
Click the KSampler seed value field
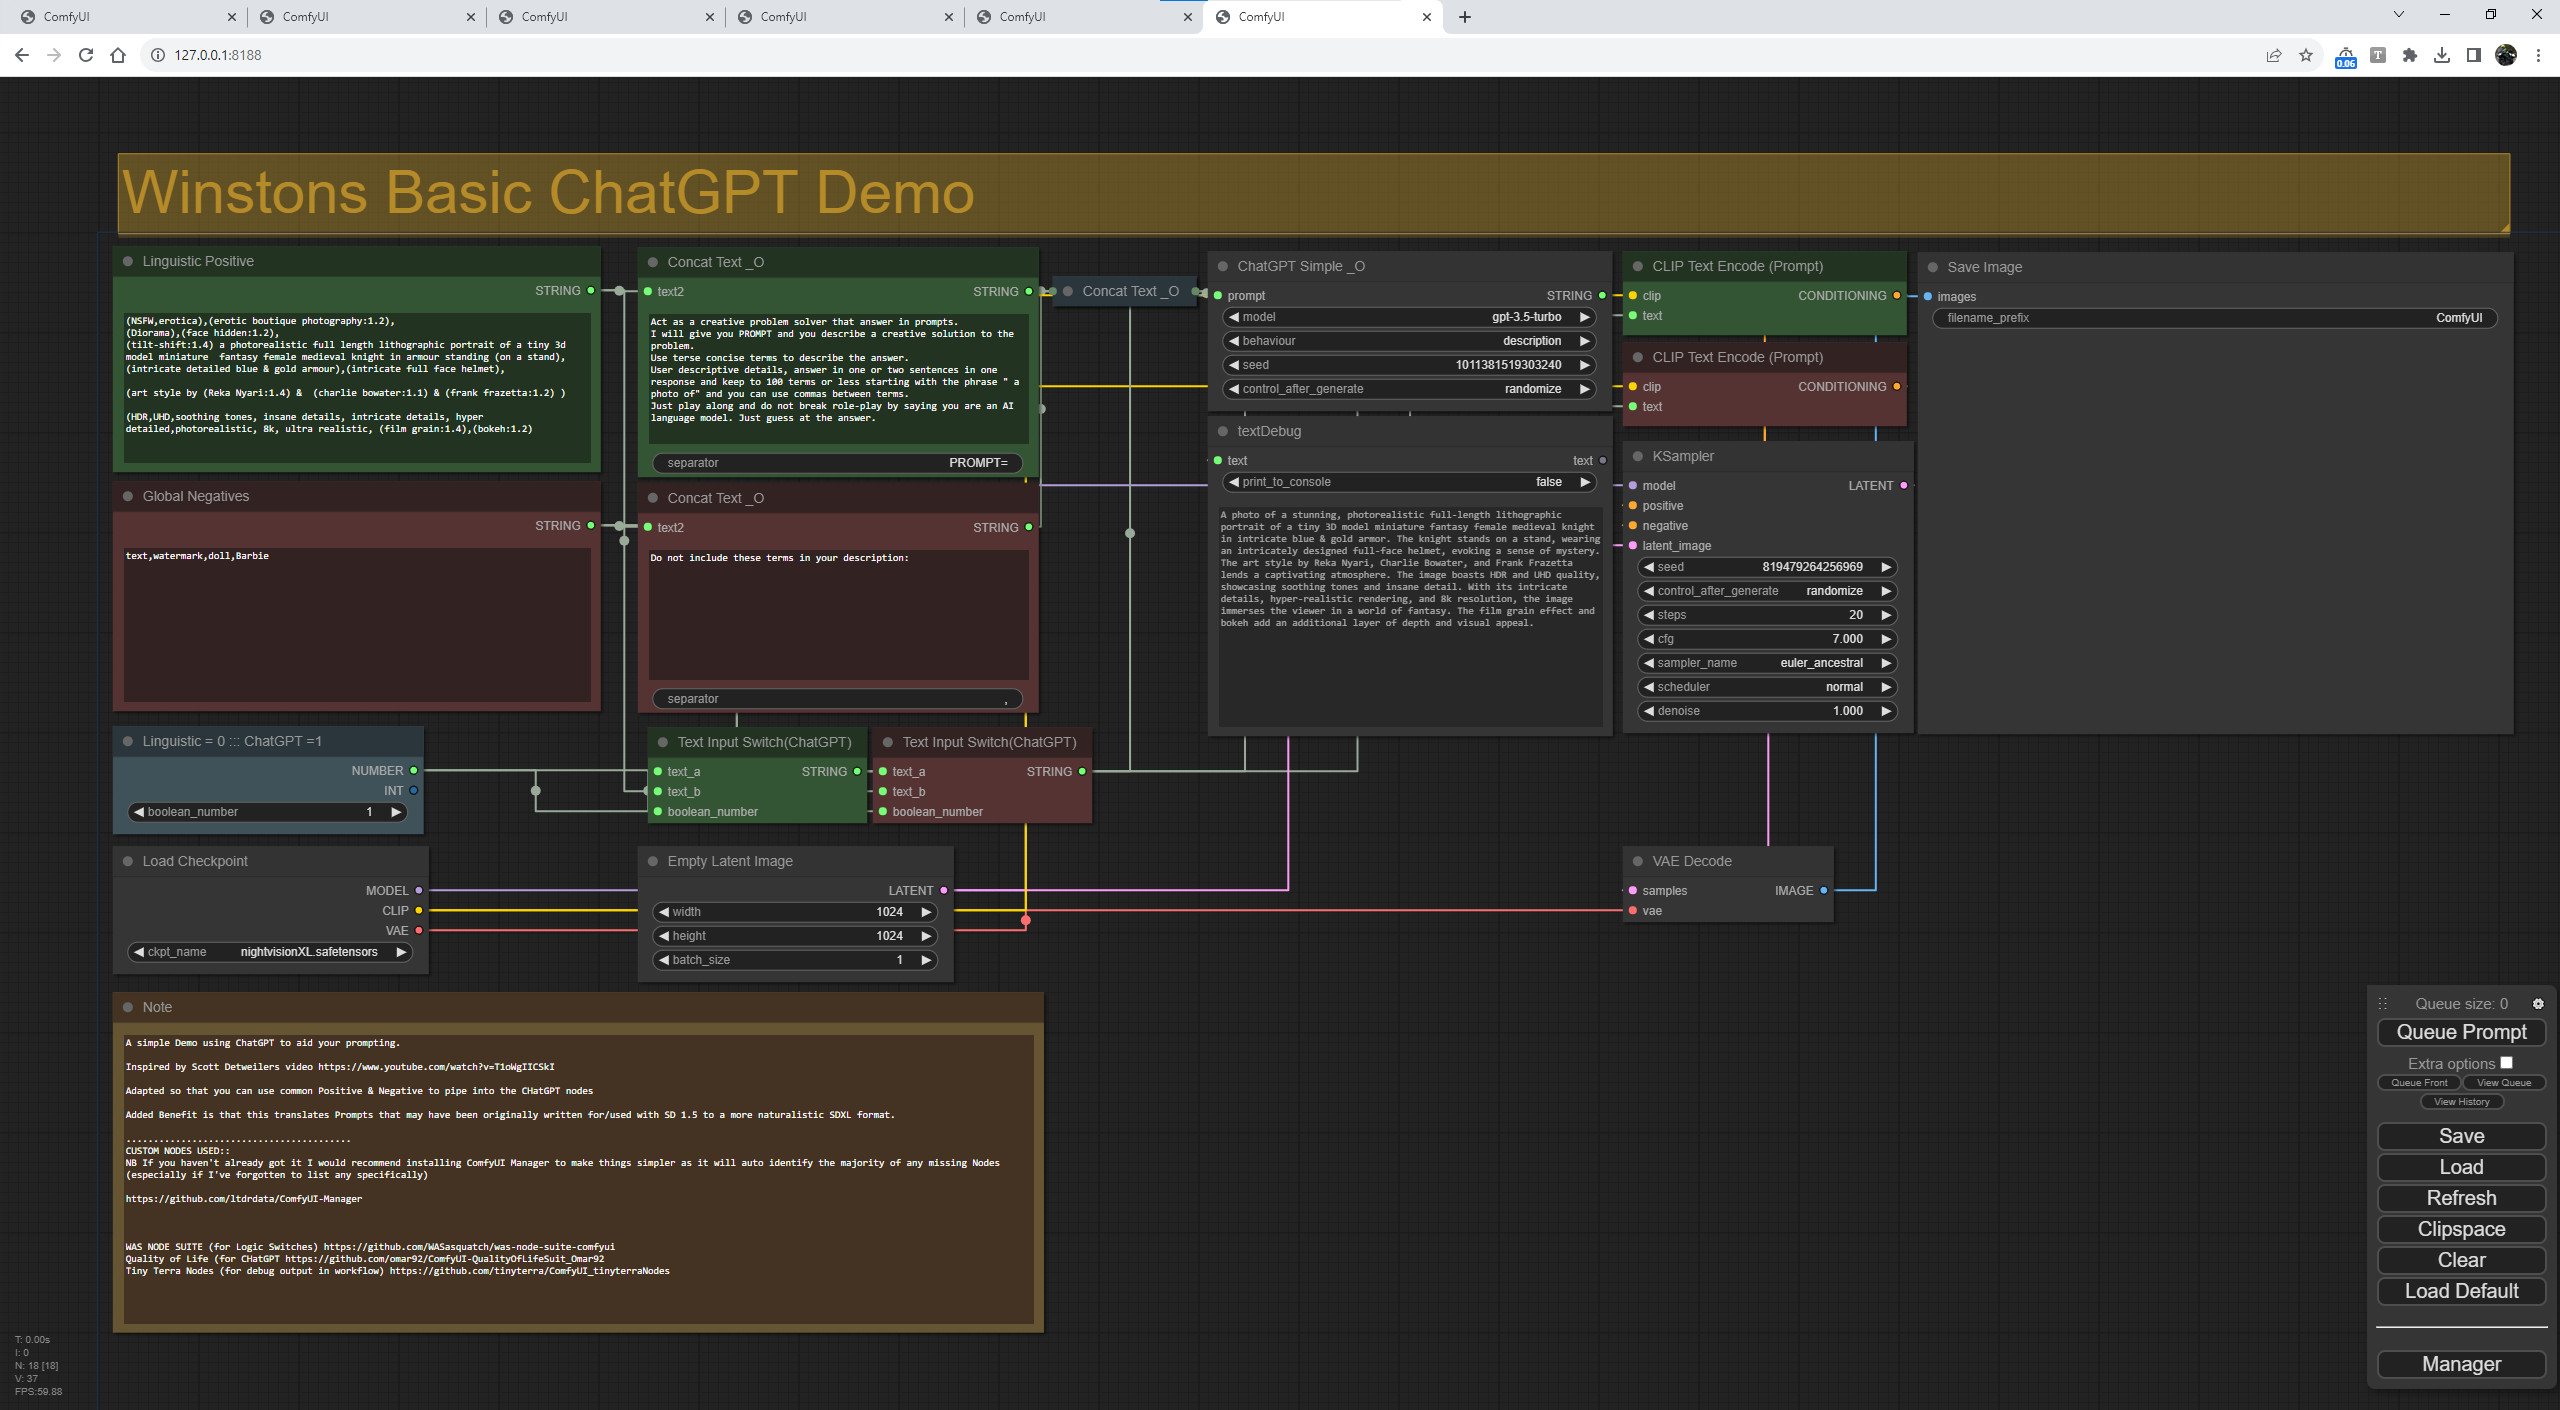point(1767,567)
